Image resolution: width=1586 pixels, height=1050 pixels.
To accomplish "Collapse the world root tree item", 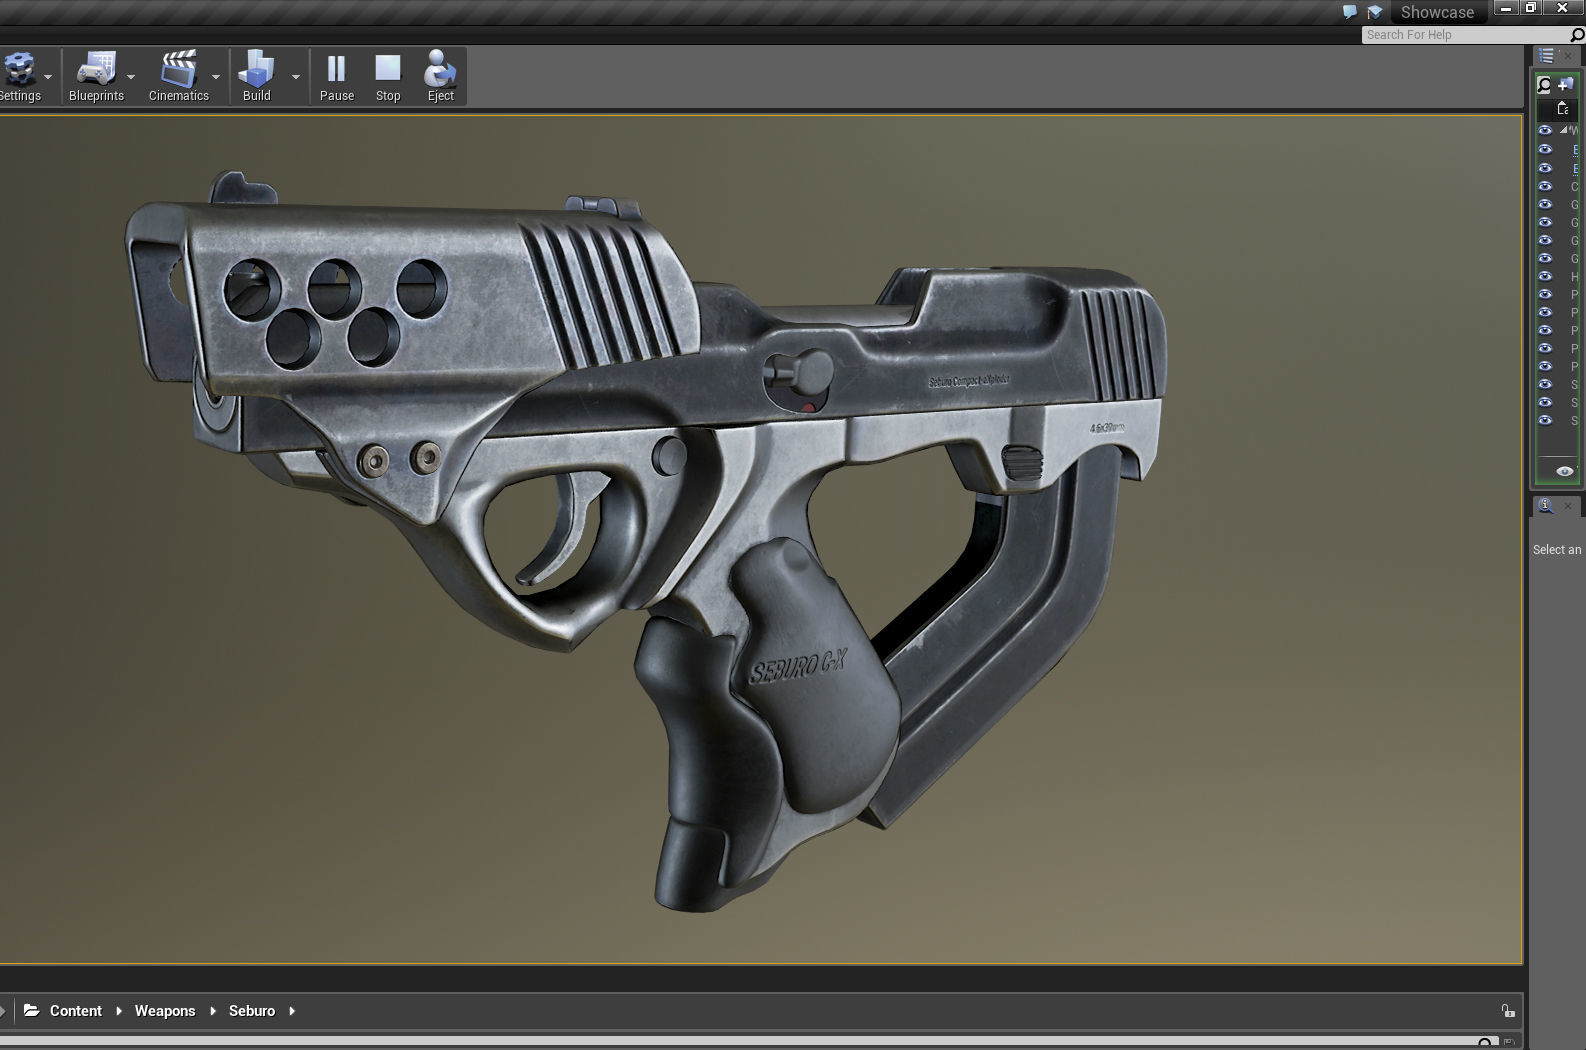I will (1563, 130).
